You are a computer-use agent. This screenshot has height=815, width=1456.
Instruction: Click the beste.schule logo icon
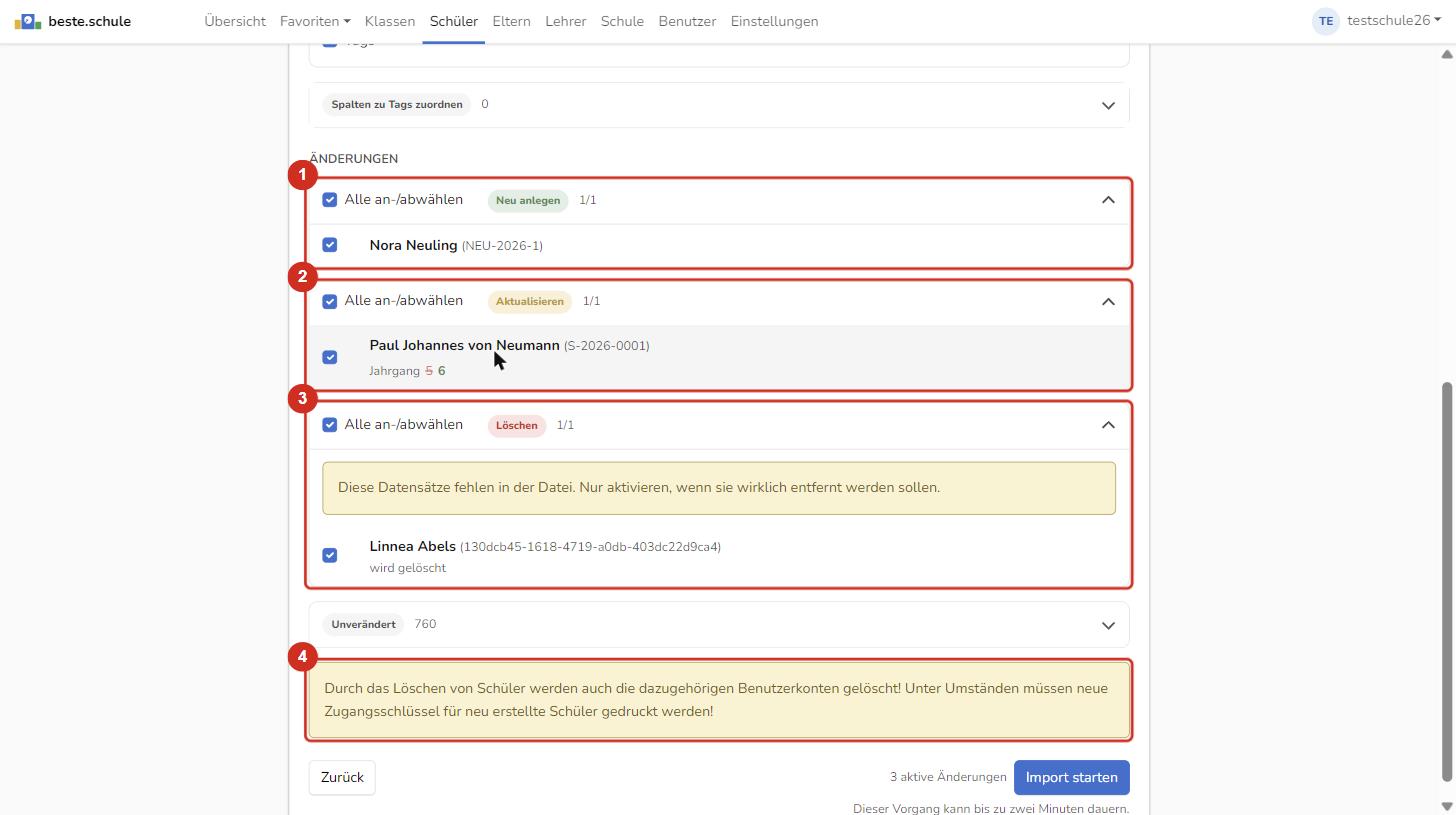pos(27,21)
